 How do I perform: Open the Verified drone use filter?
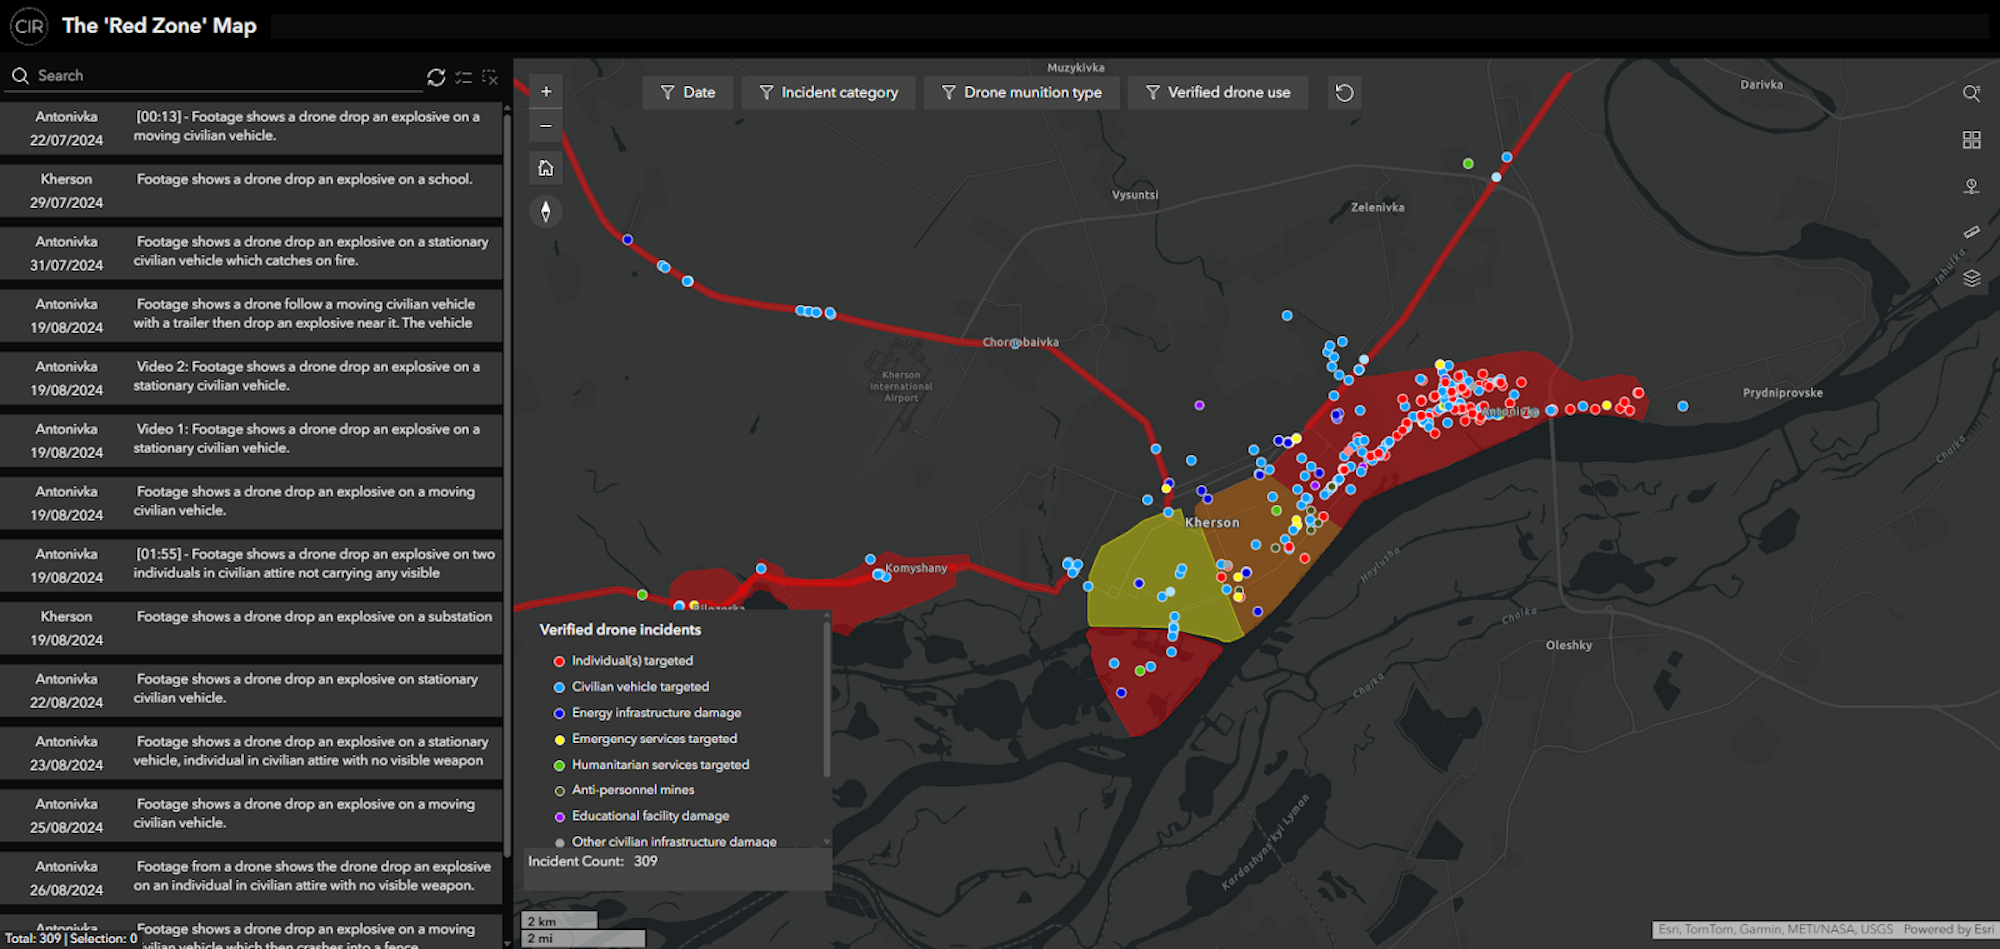tap(1217, 93)
